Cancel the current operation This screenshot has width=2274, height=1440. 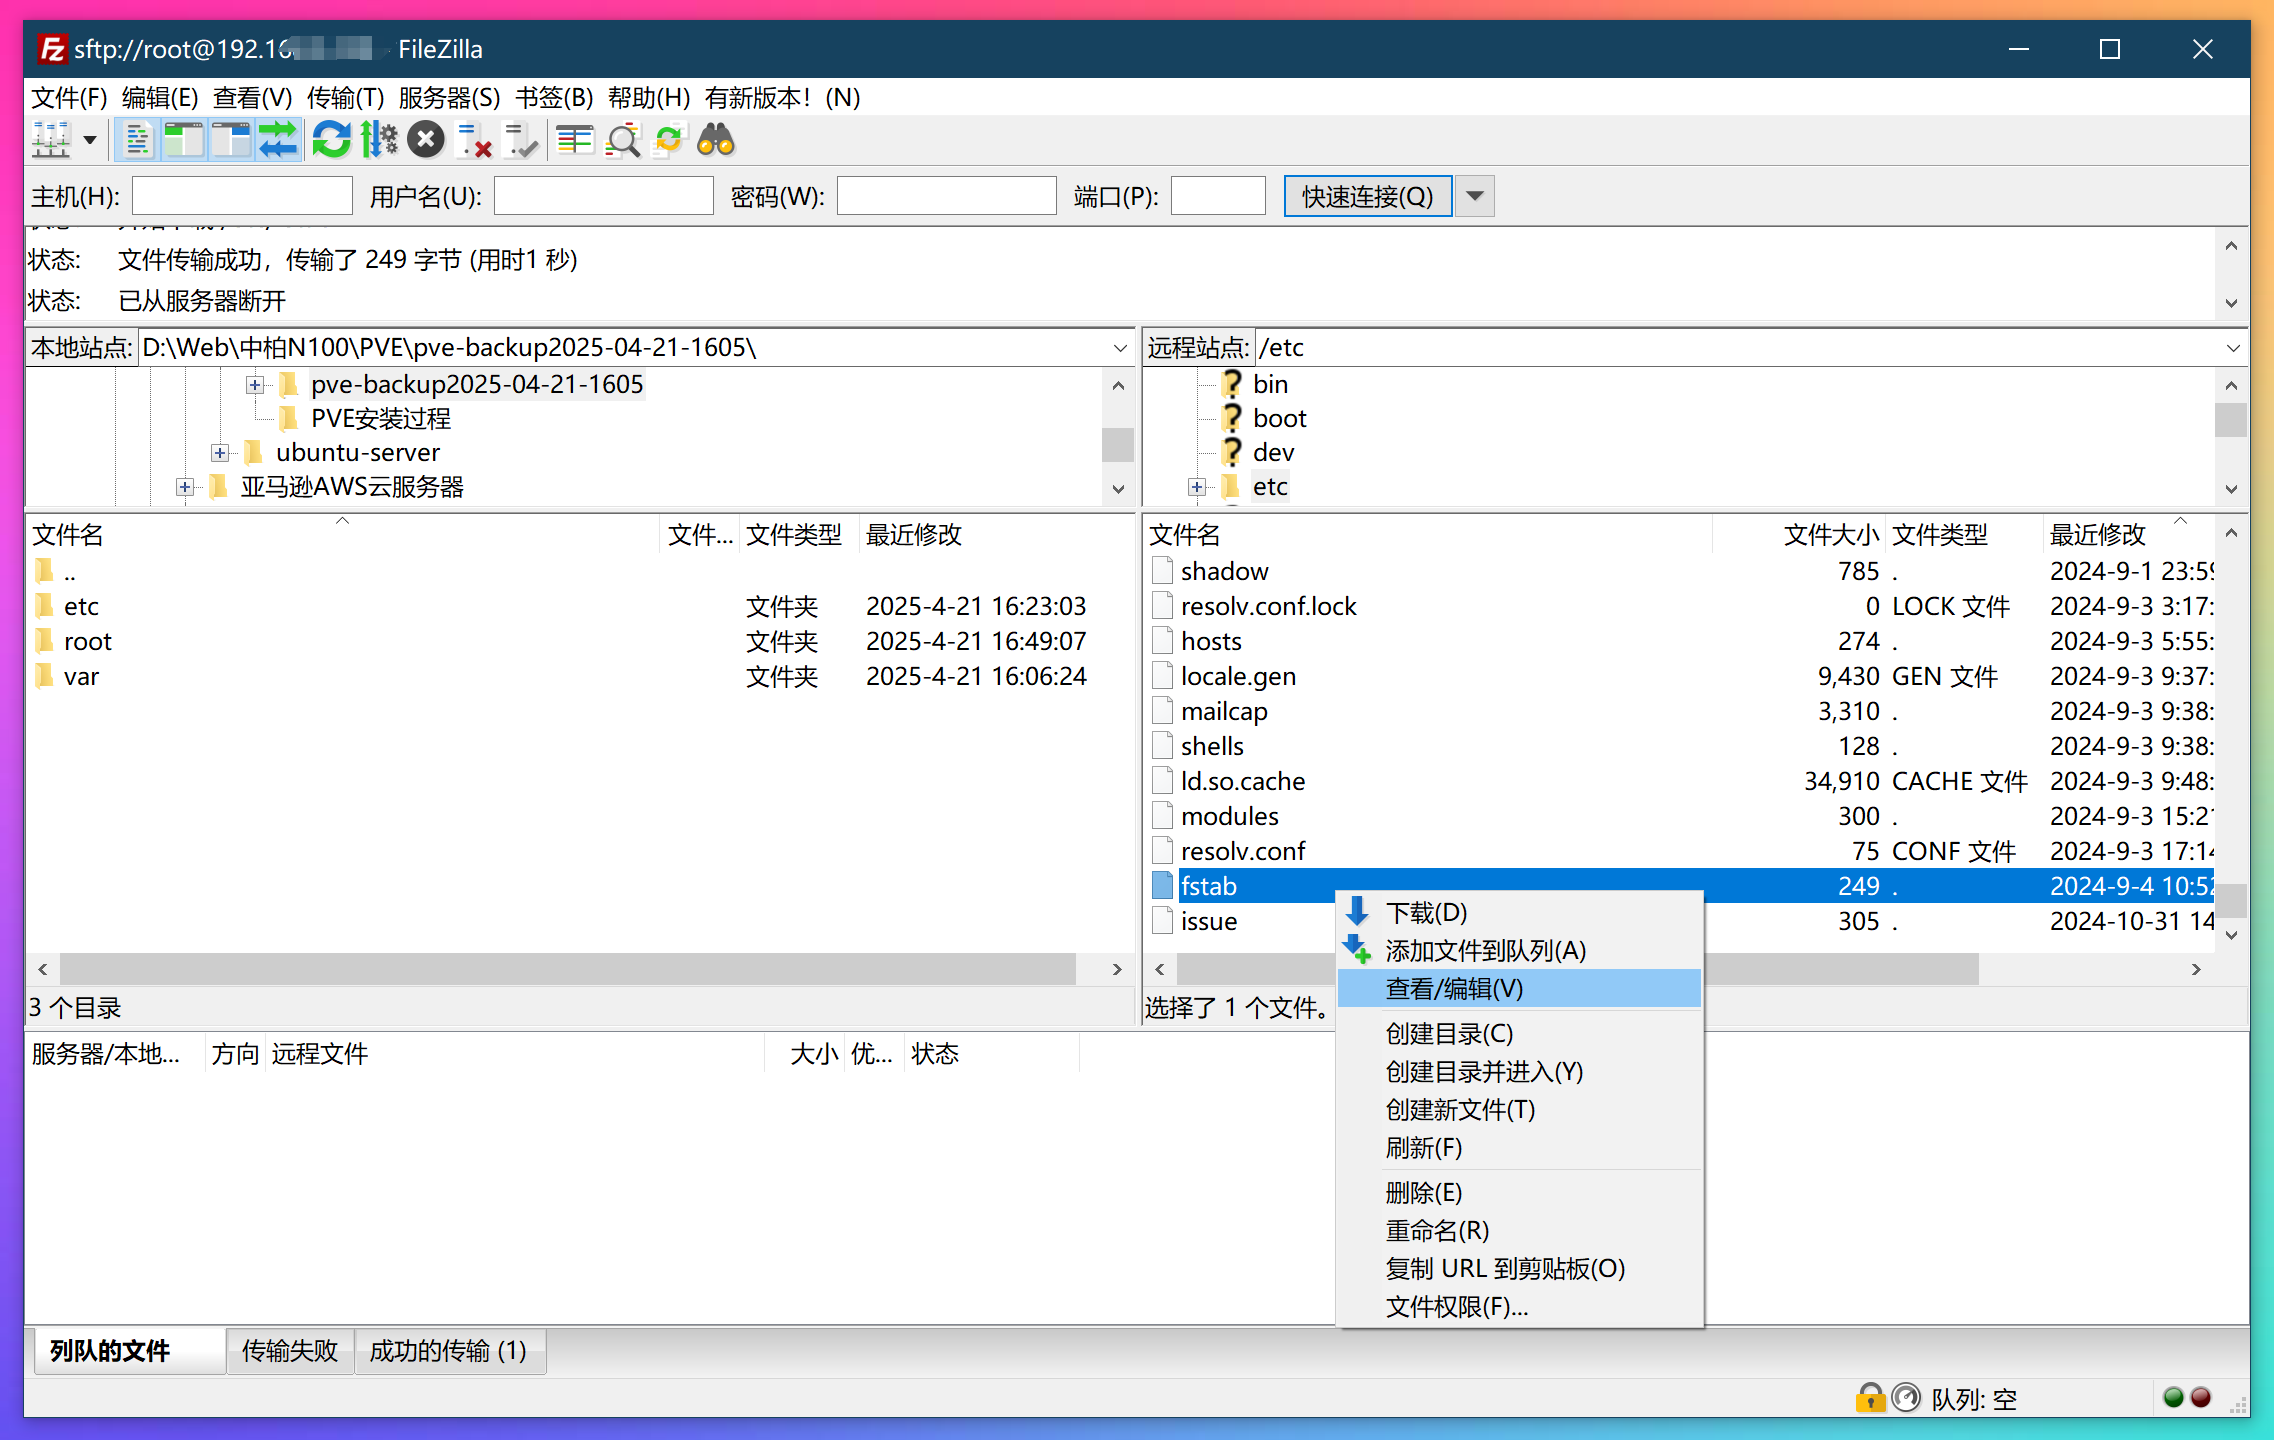click(426, 140)
